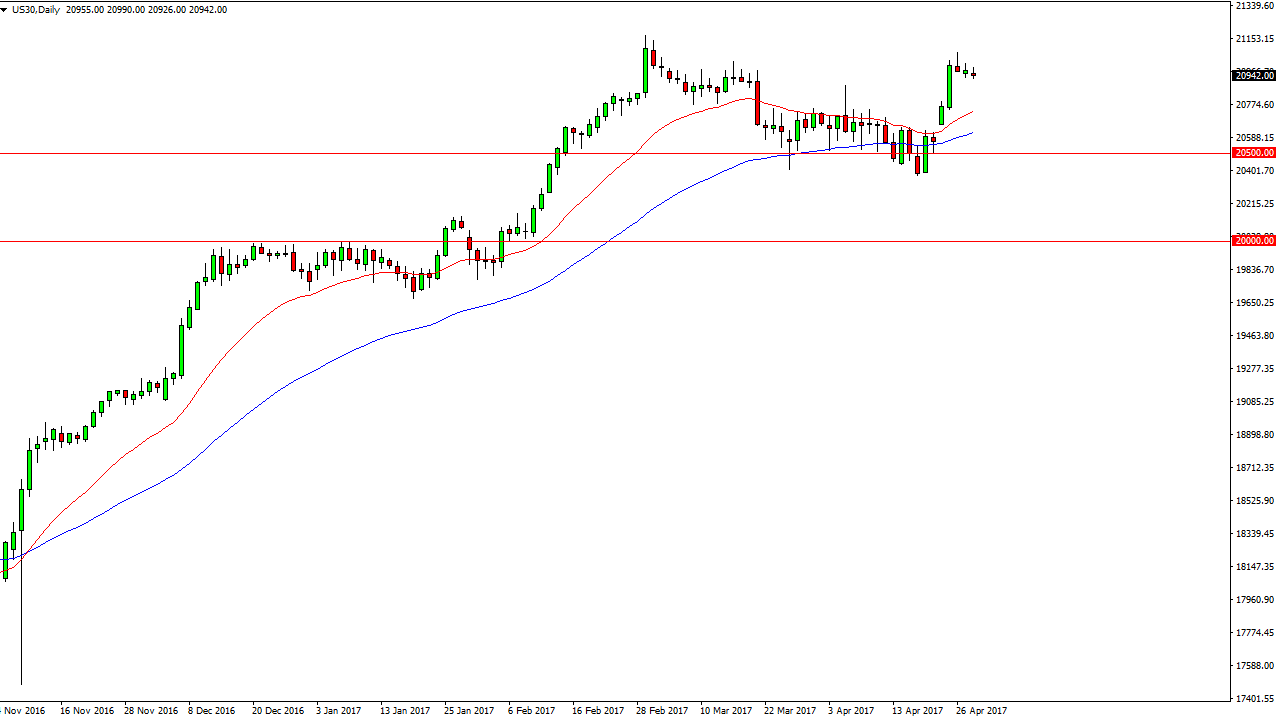Viewport: 1276px width, 722px height.
Task: Click the 21339.60 price scale label
Action: point(1253,6)
